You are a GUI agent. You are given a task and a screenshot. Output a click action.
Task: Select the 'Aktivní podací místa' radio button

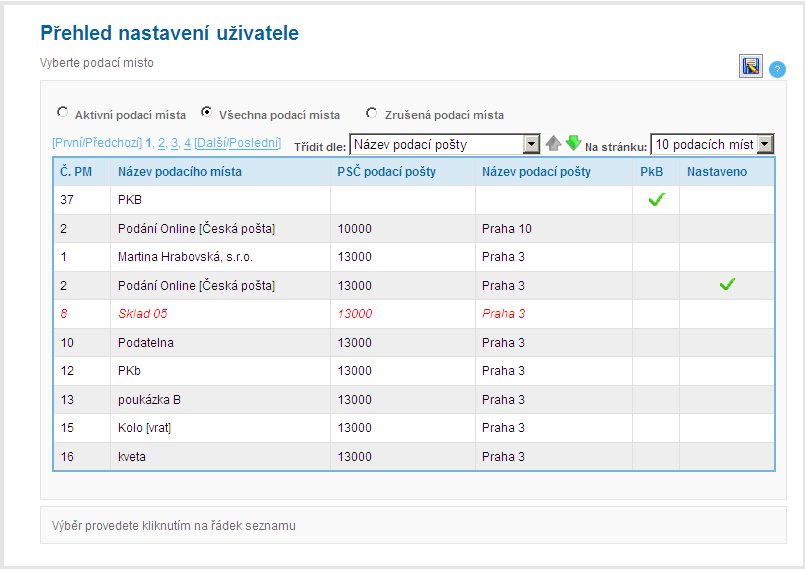63,113
